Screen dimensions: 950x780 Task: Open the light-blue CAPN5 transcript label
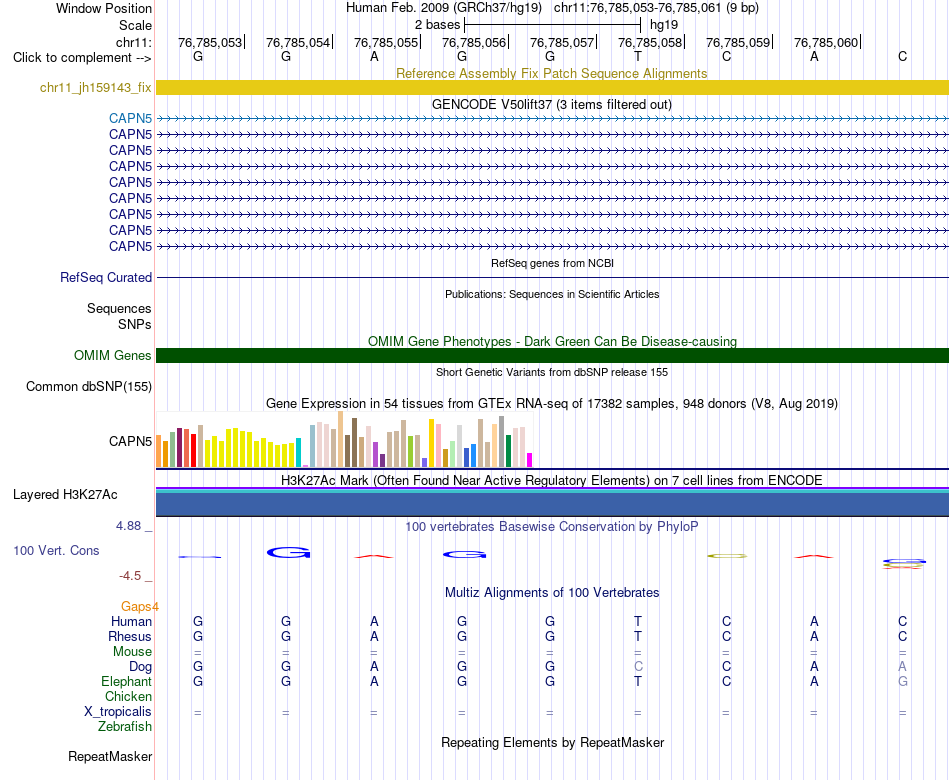point(130,118)
